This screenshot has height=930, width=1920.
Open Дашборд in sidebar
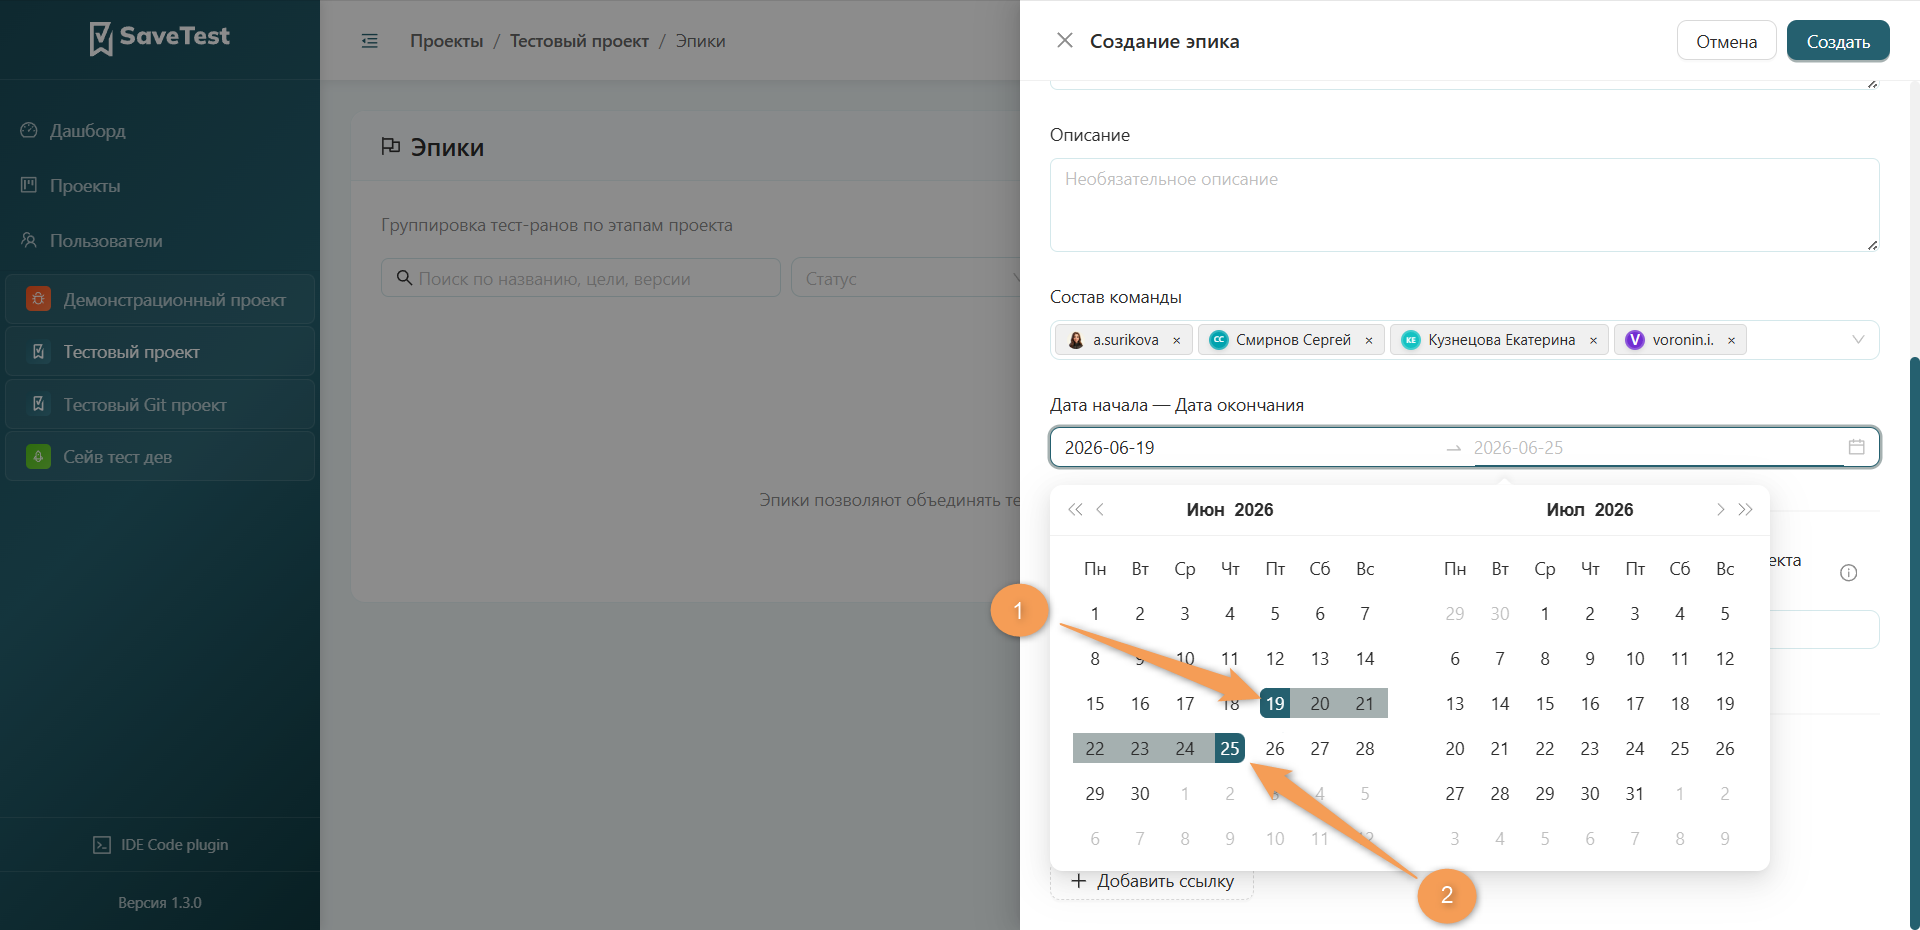tap(88, 131)
